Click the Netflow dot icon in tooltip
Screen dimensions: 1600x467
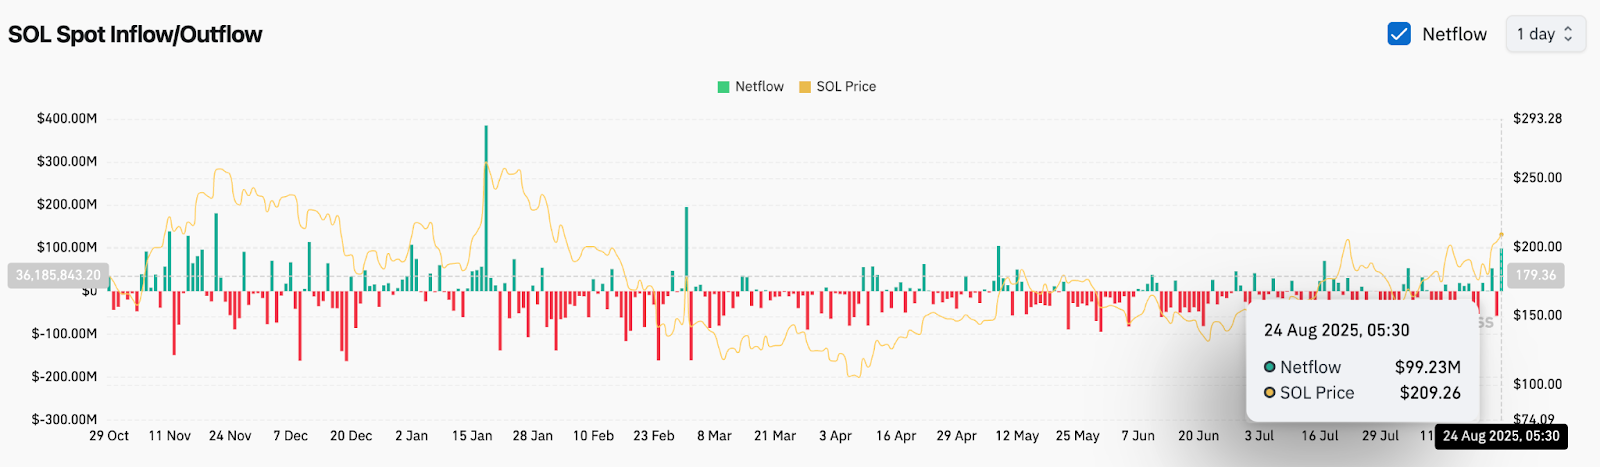(x=1270, y=367)
